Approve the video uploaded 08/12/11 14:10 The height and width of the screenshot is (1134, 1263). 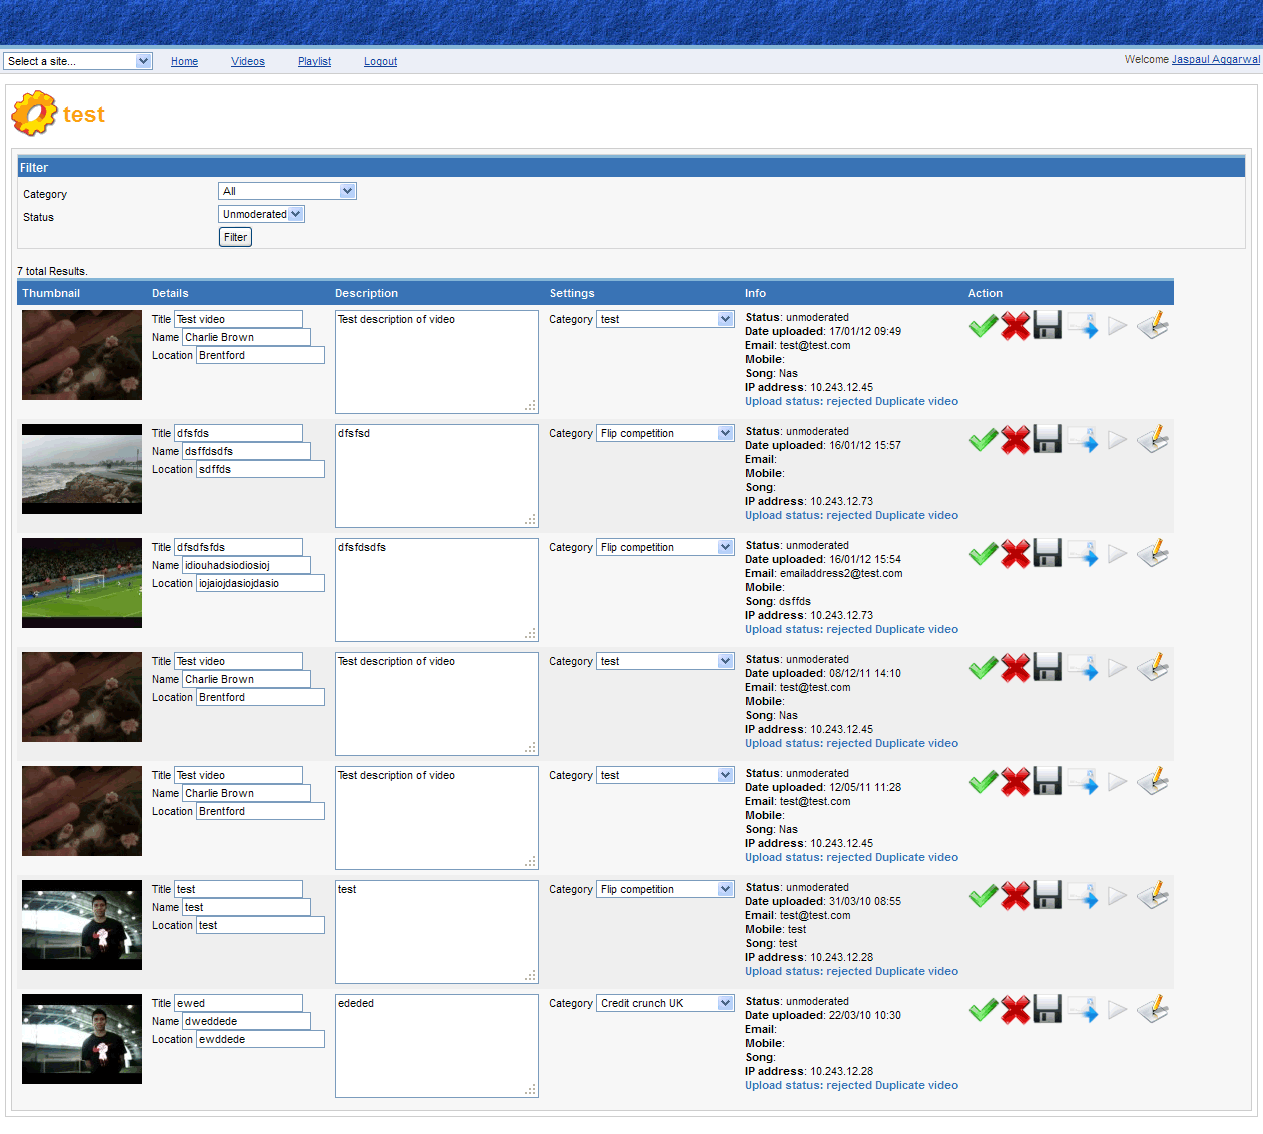(x=983, y=668)
